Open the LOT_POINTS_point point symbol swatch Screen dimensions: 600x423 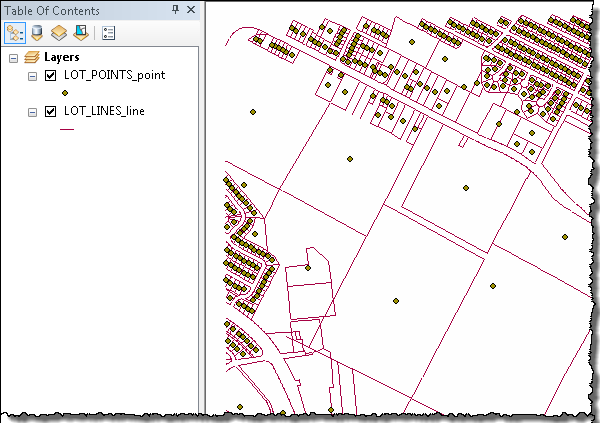tap(66, 92)
